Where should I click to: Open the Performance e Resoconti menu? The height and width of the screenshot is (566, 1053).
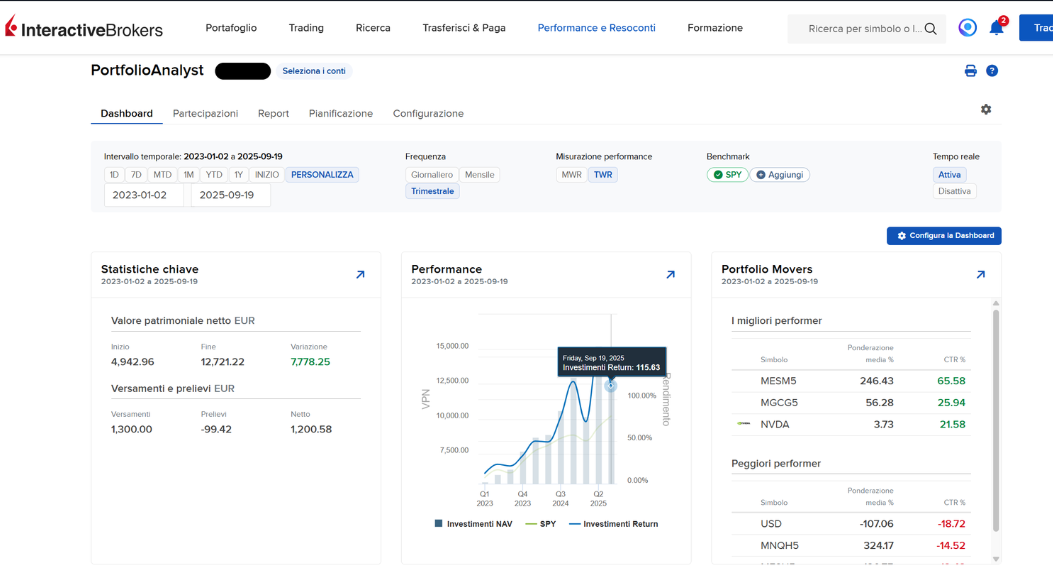596,28
